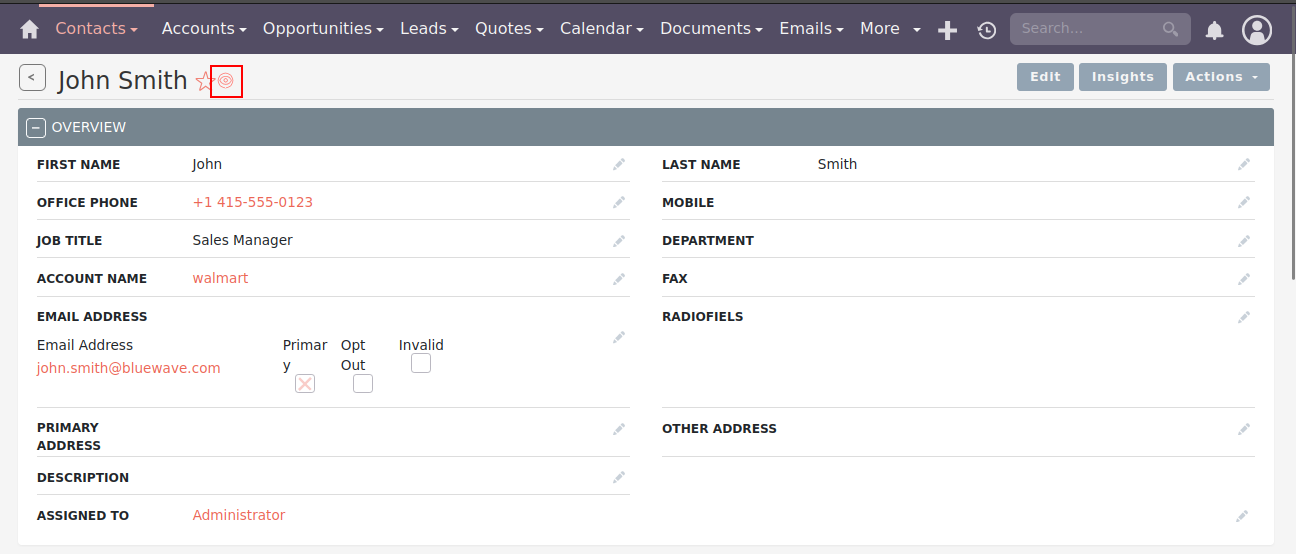Open recently viewed history icon
Viewport: 1296px width, 554px height.
click(986, 31)
